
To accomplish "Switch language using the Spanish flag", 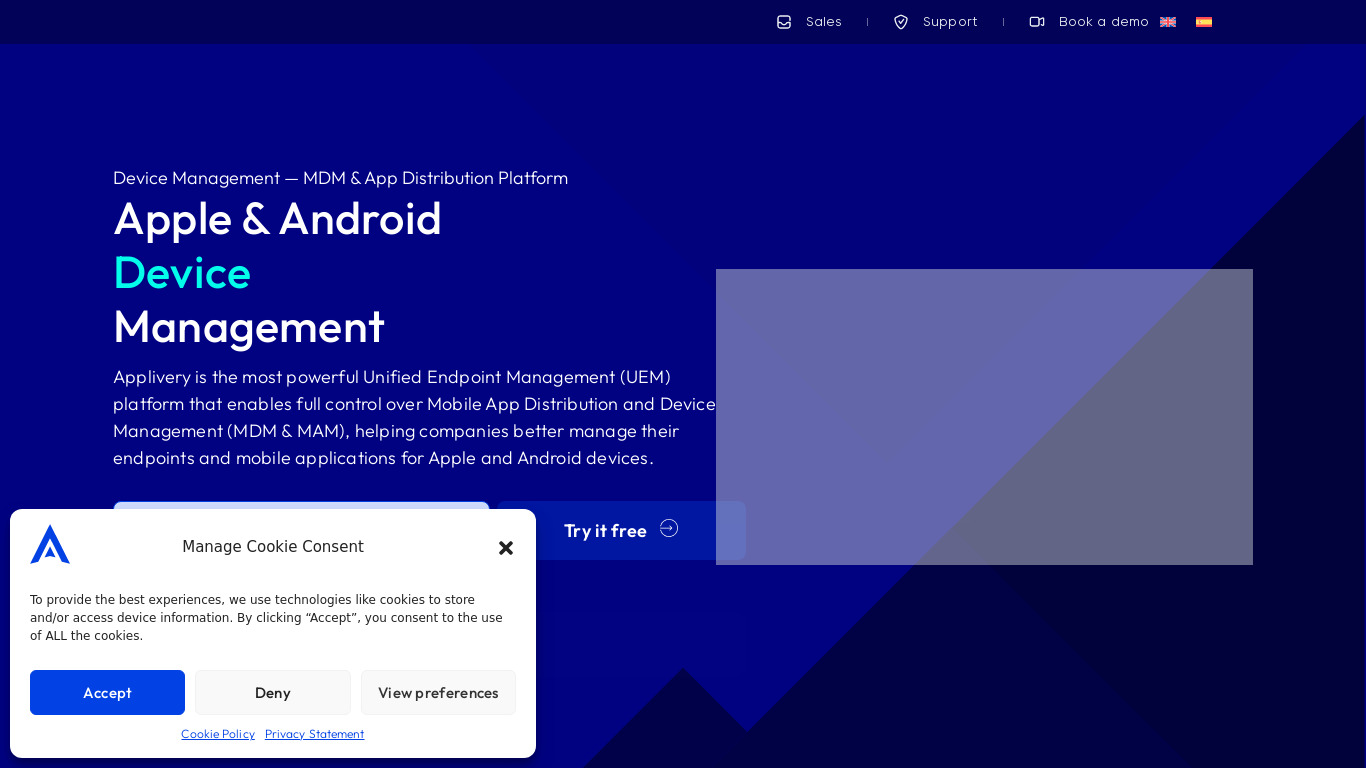I will pos(1204,22).
